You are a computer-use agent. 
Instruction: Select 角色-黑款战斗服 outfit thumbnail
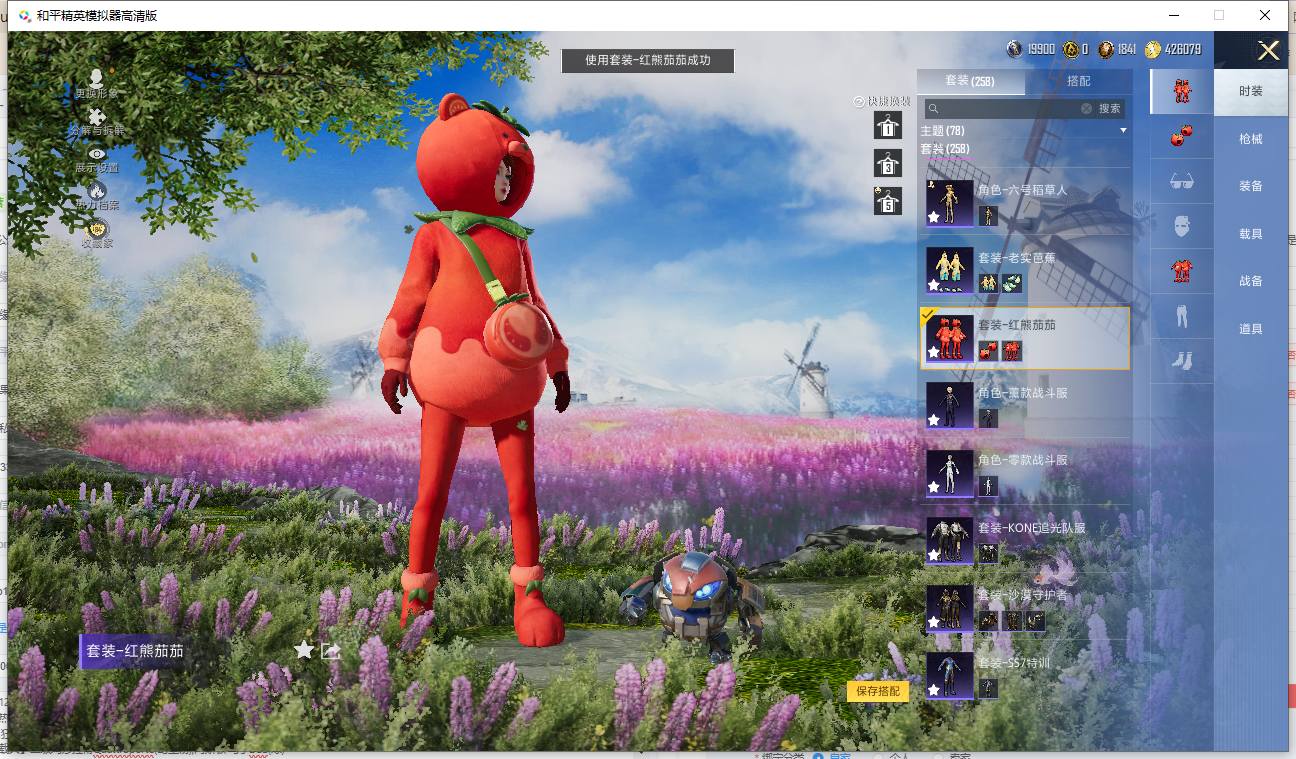pos(949,405)
